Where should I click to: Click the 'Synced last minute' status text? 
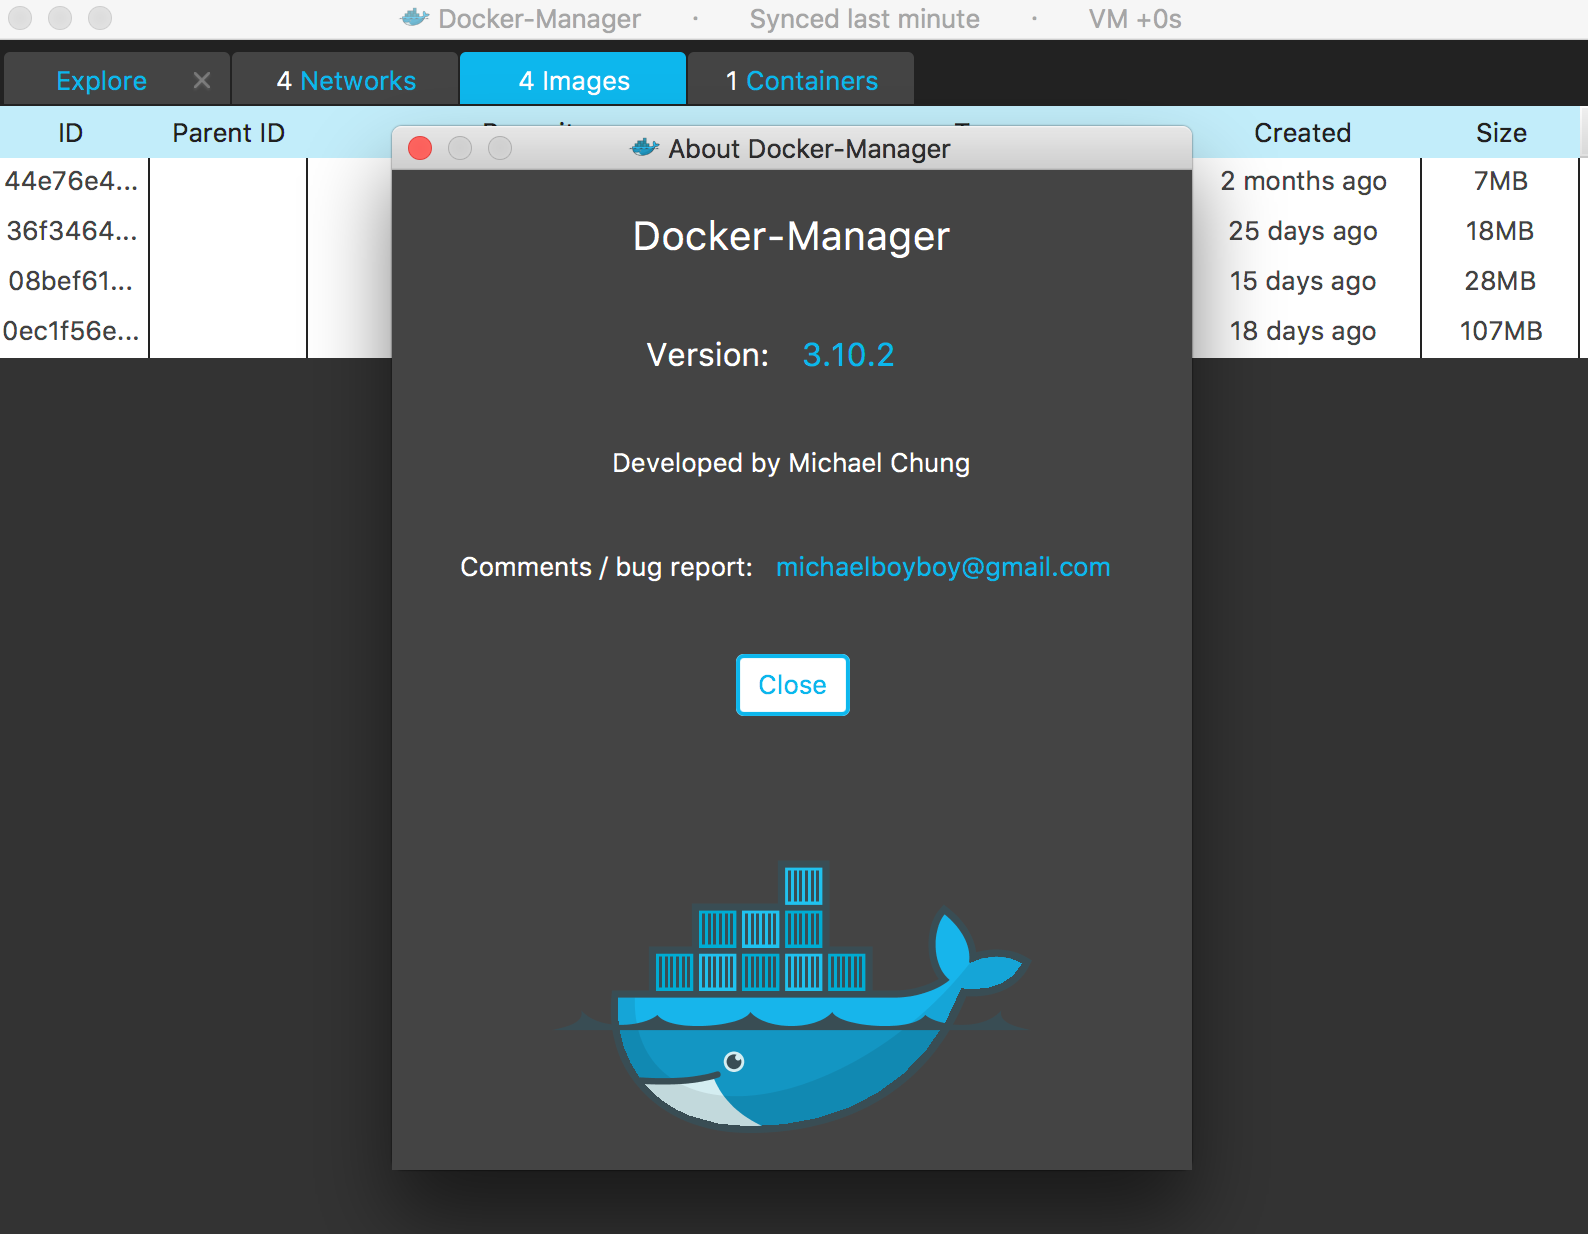point(865,19)
